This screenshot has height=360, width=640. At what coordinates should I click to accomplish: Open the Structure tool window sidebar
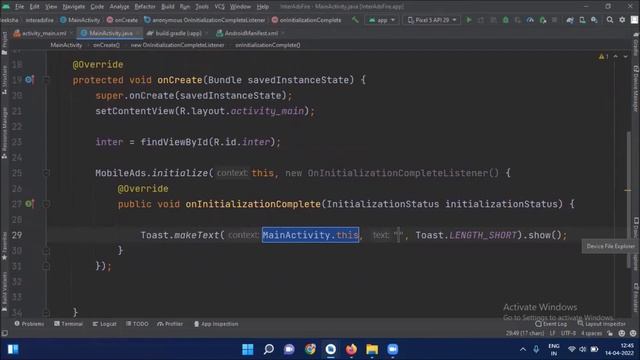(4, 80)
